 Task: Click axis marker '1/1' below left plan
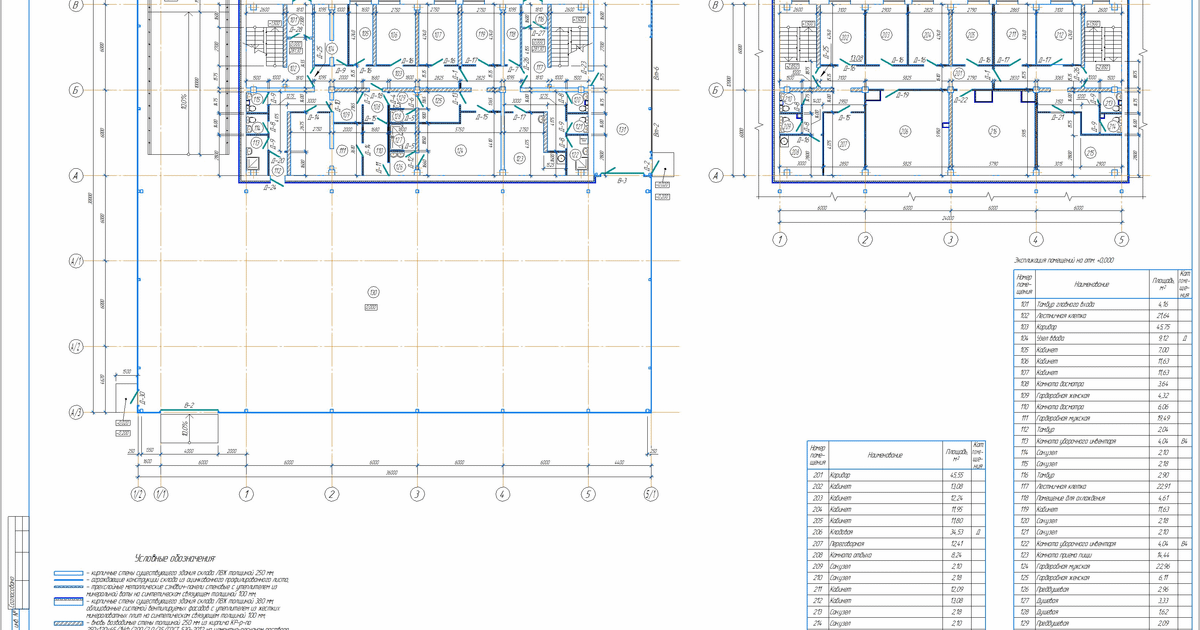161,493
